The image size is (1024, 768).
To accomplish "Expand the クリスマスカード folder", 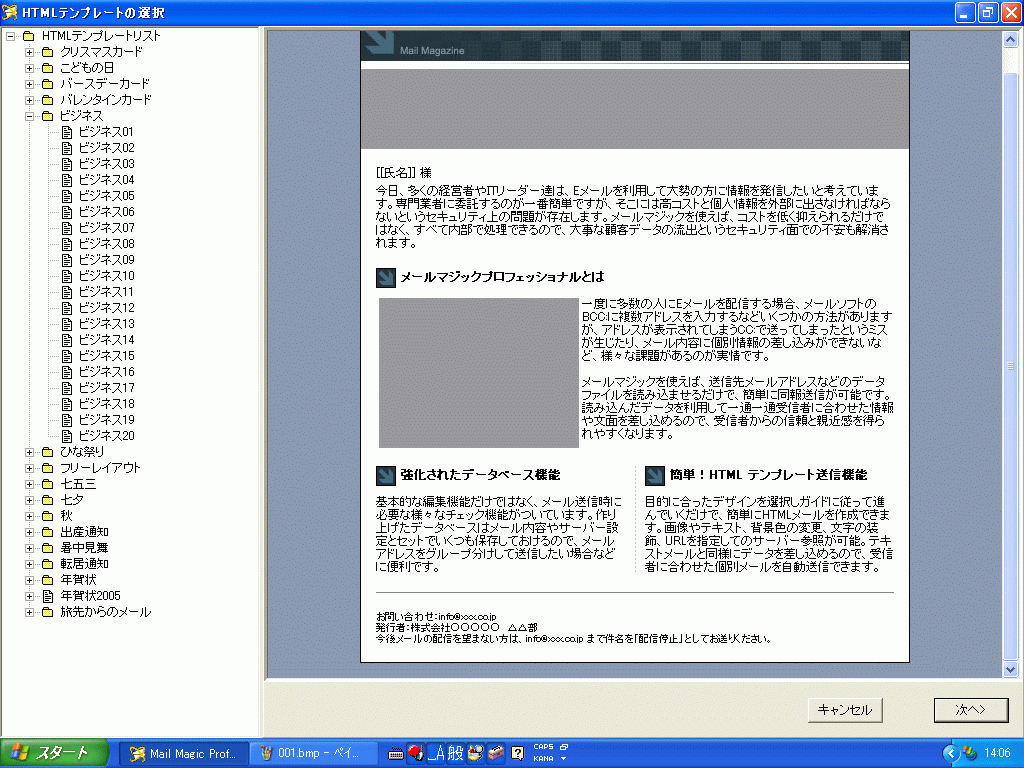I will coord(29,52).
